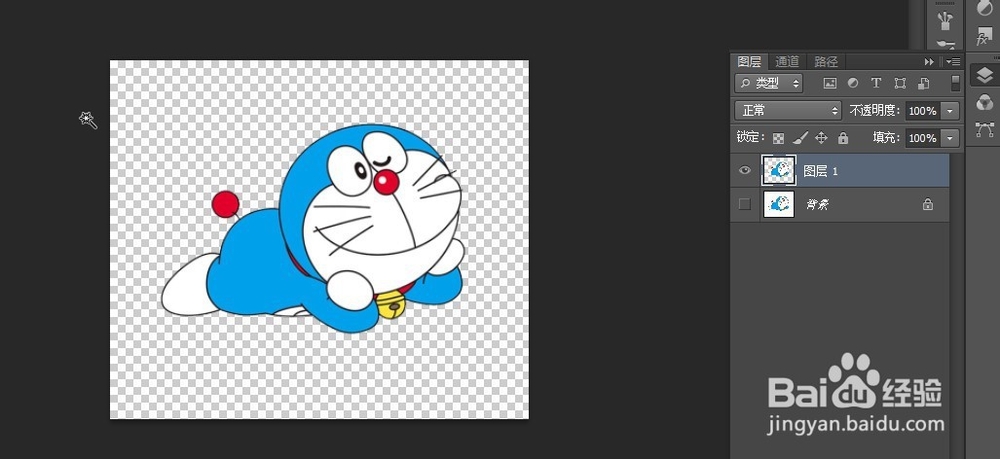
Task: Filter by adjustment layers icon
Action: click(x=853, y=83)
